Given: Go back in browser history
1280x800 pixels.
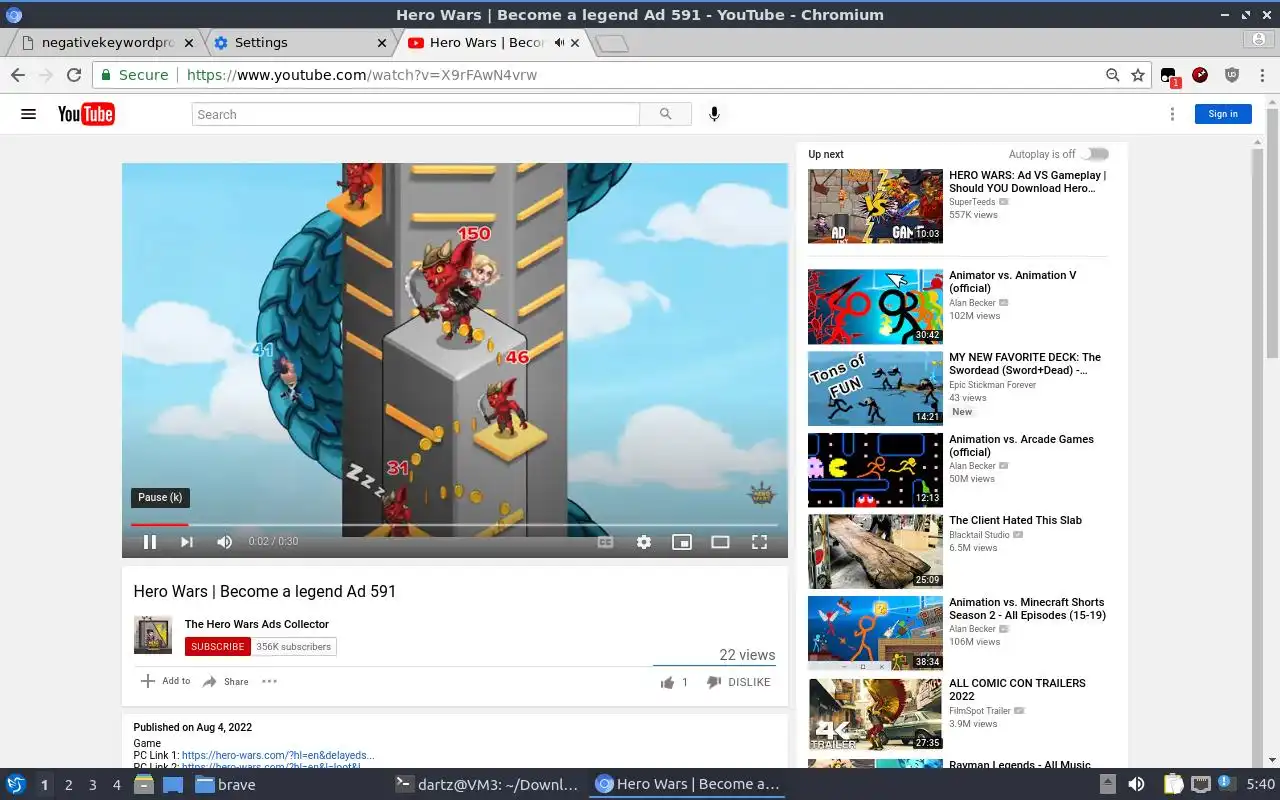Looking at the screenshot, I should click(18, 75).
